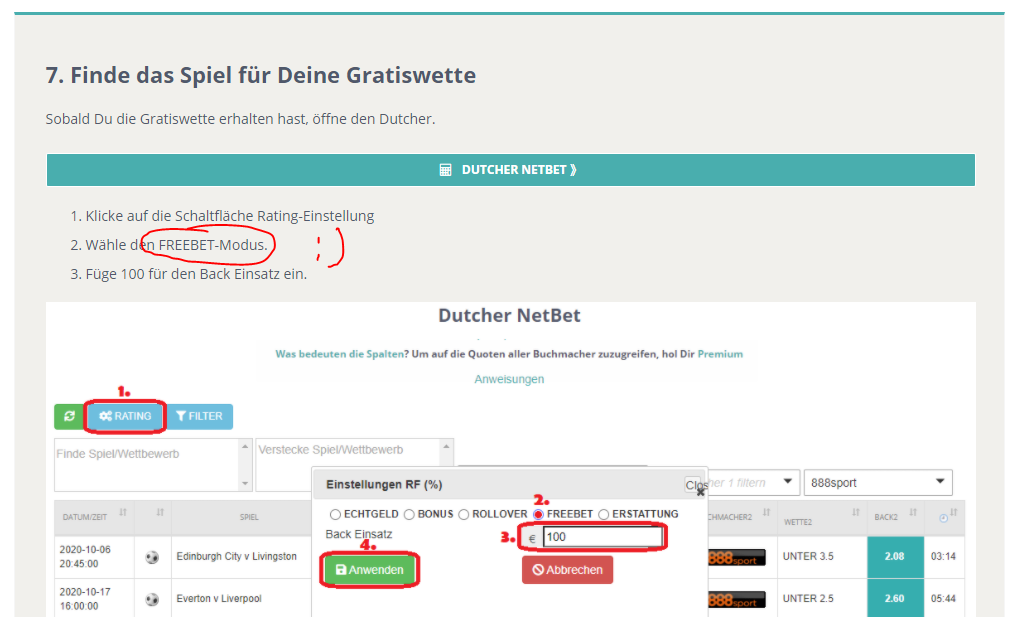Click the 05:44 time cell

coord(944,599)
